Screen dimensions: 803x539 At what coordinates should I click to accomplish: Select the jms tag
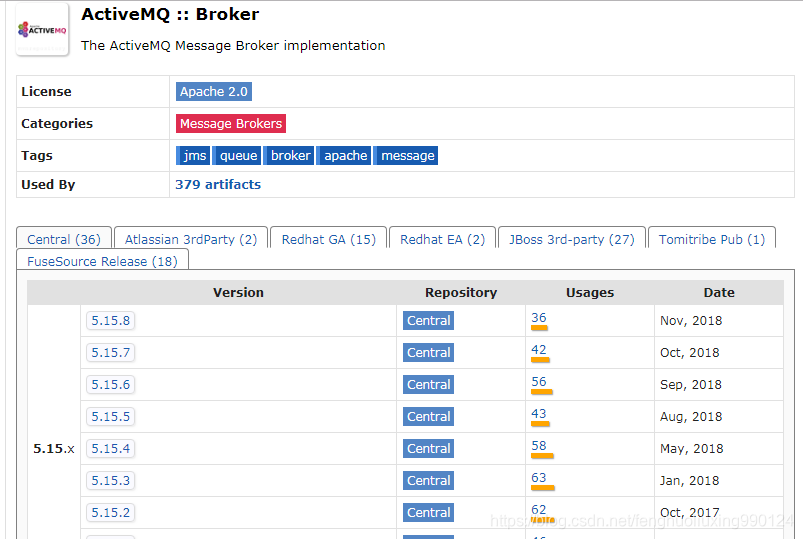click(193, 156)
